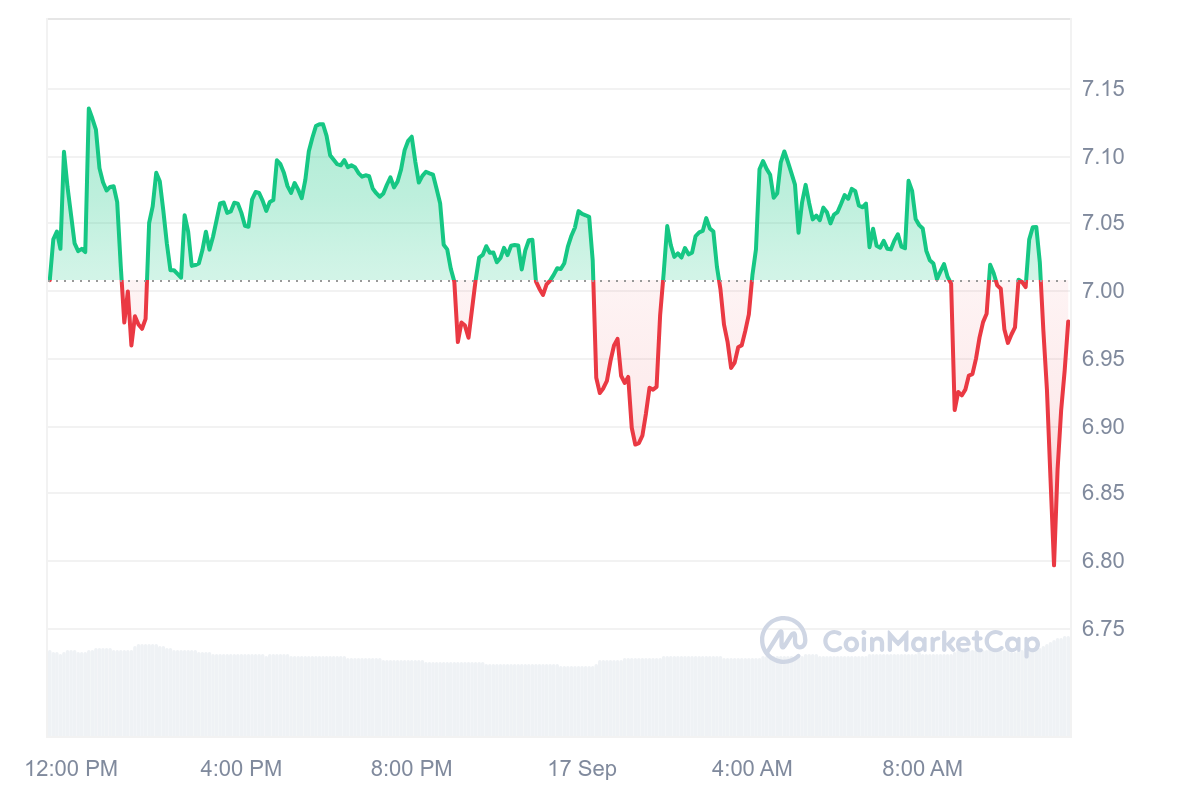This screenshot has width=1200, height=800.
Task: Select the 4:00 AM time axis label
Action: pyautogui.click(x=752, y=769)
